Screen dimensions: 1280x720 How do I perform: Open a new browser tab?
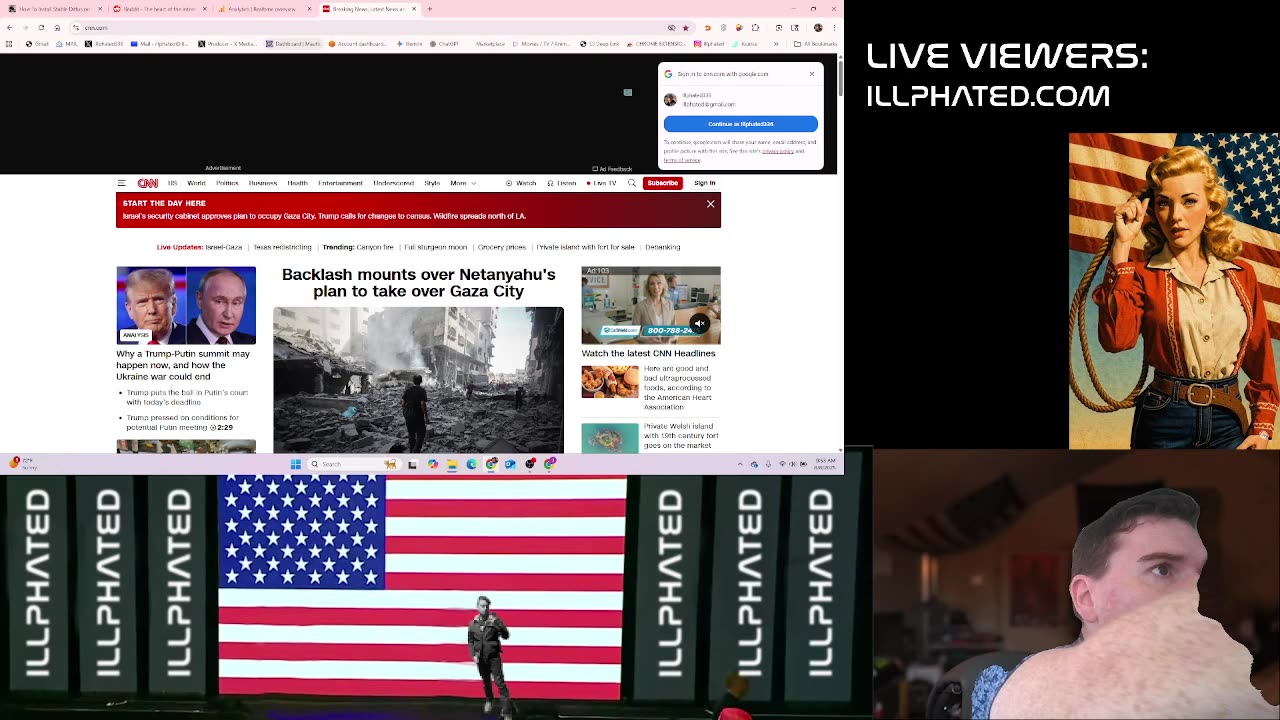pos(430,9)
